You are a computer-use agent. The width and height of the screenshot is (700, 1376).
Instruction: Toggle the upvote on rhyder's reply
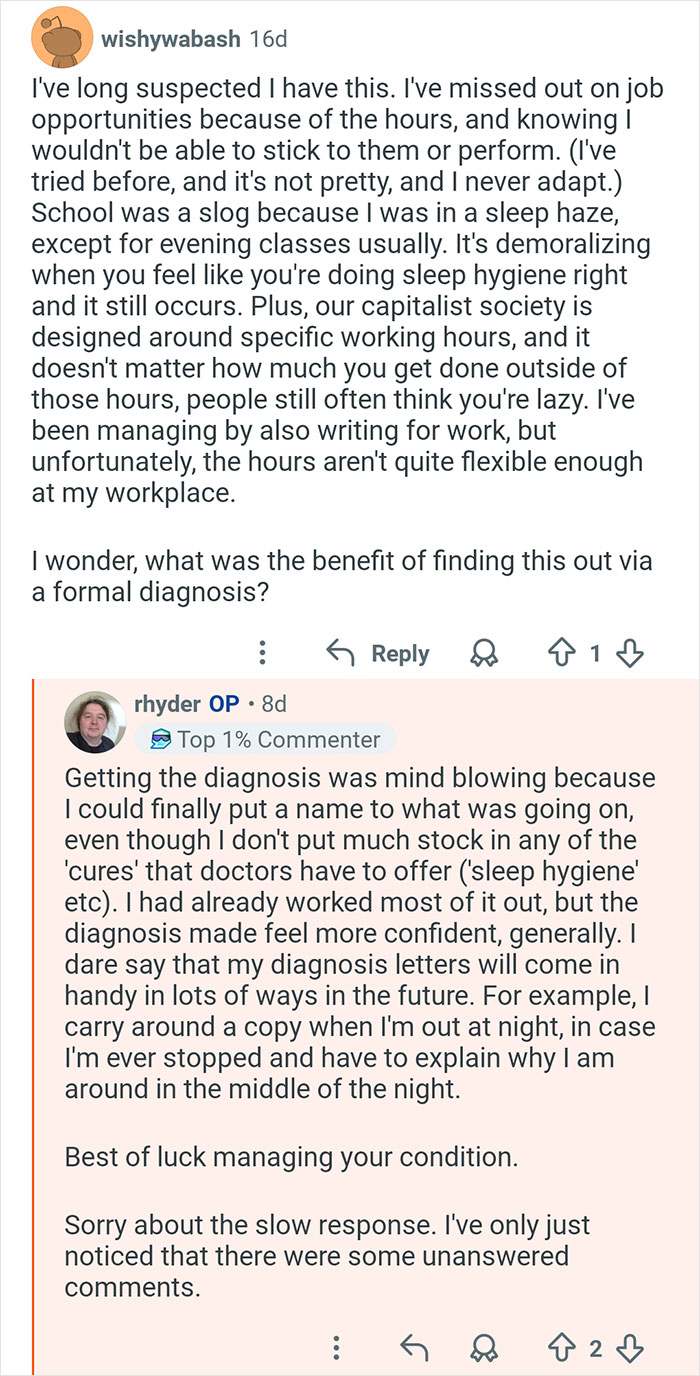coord(562,1349)
